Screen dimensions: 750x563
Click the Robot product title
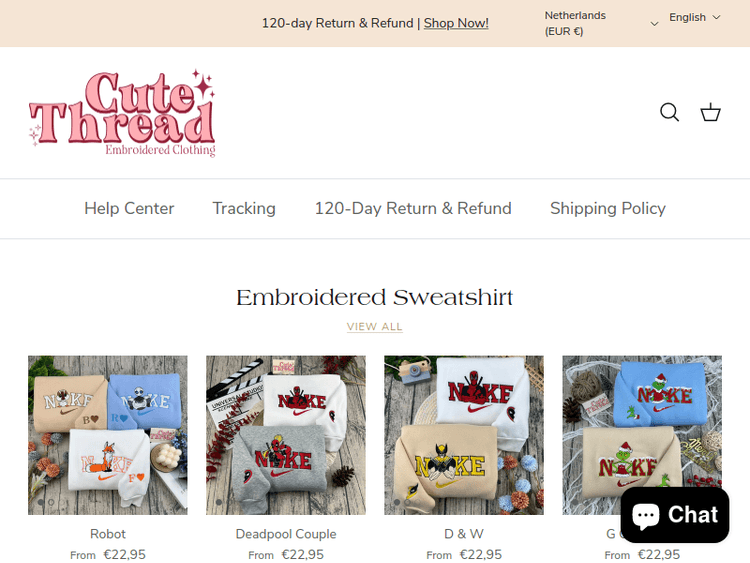(108, 534)
